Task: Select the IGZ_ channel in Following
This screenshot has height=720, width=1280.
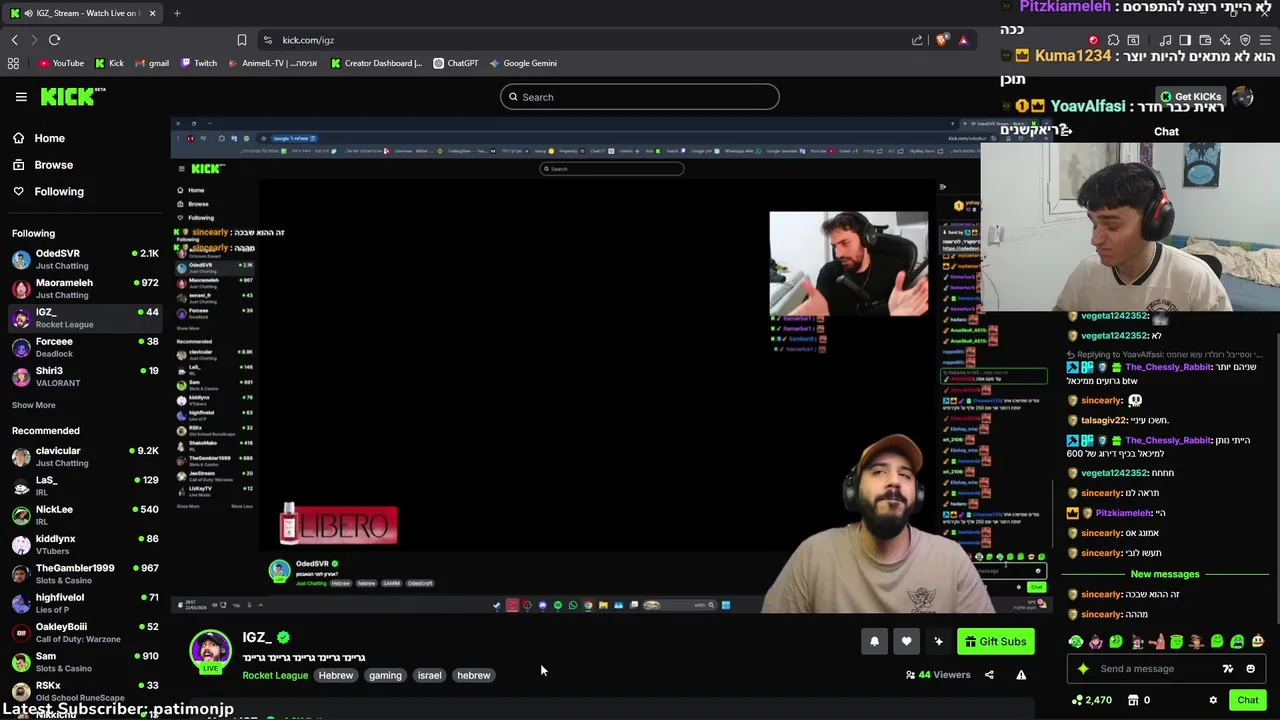Action: point(85,318)
